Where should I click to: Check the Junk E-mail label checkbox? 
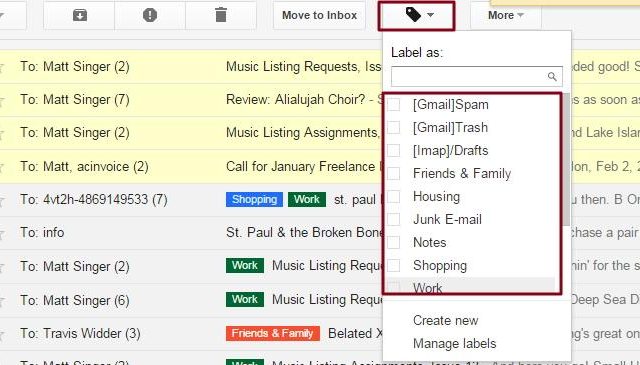394,219
